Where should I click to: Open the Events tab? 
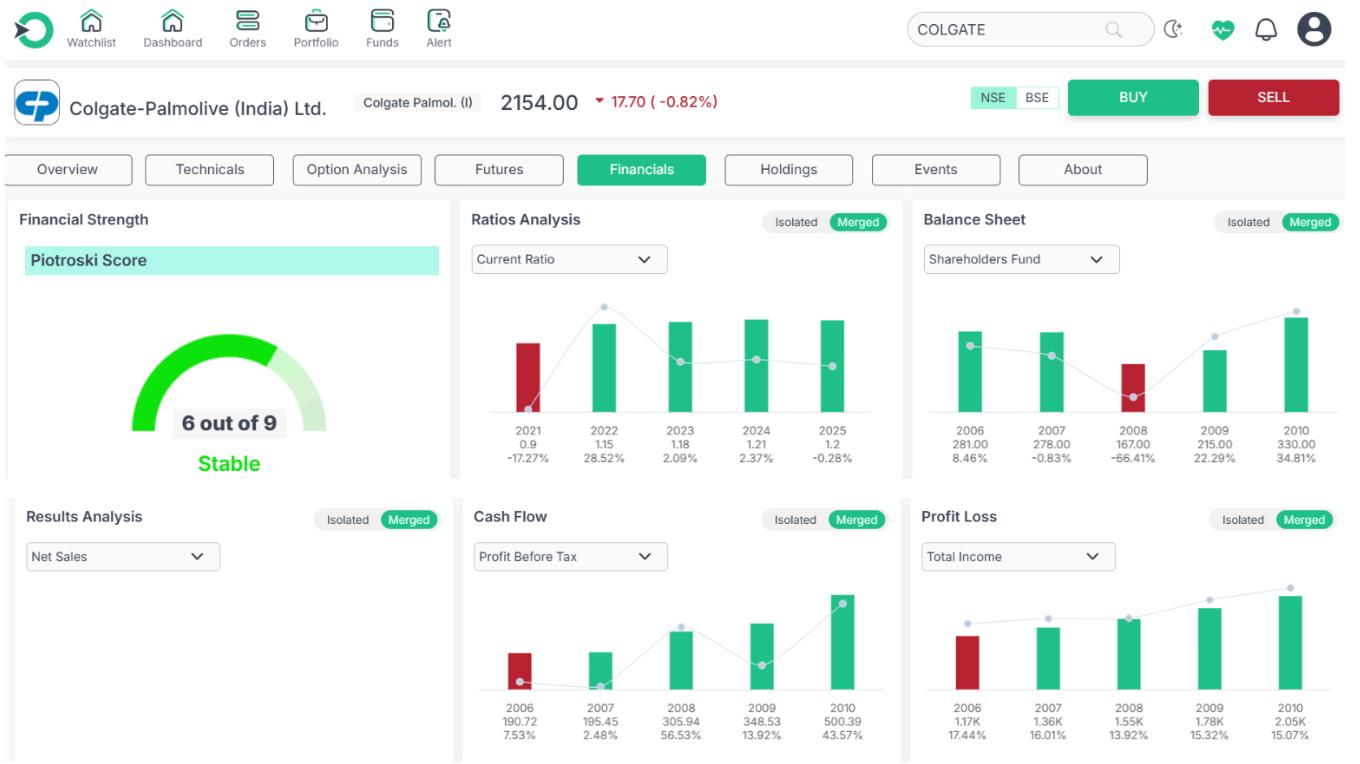[x=936, y=170]
